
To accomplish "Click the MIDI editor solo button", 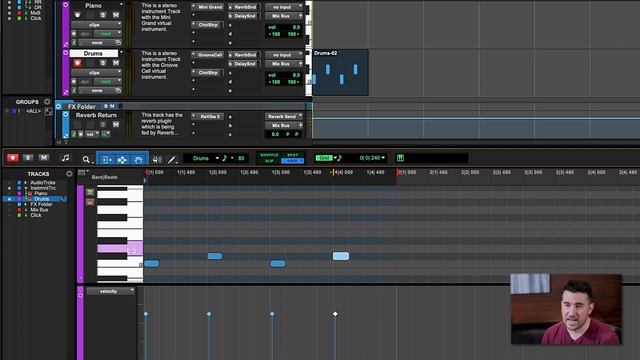I will pyautogui.click(x=28, y=158).
